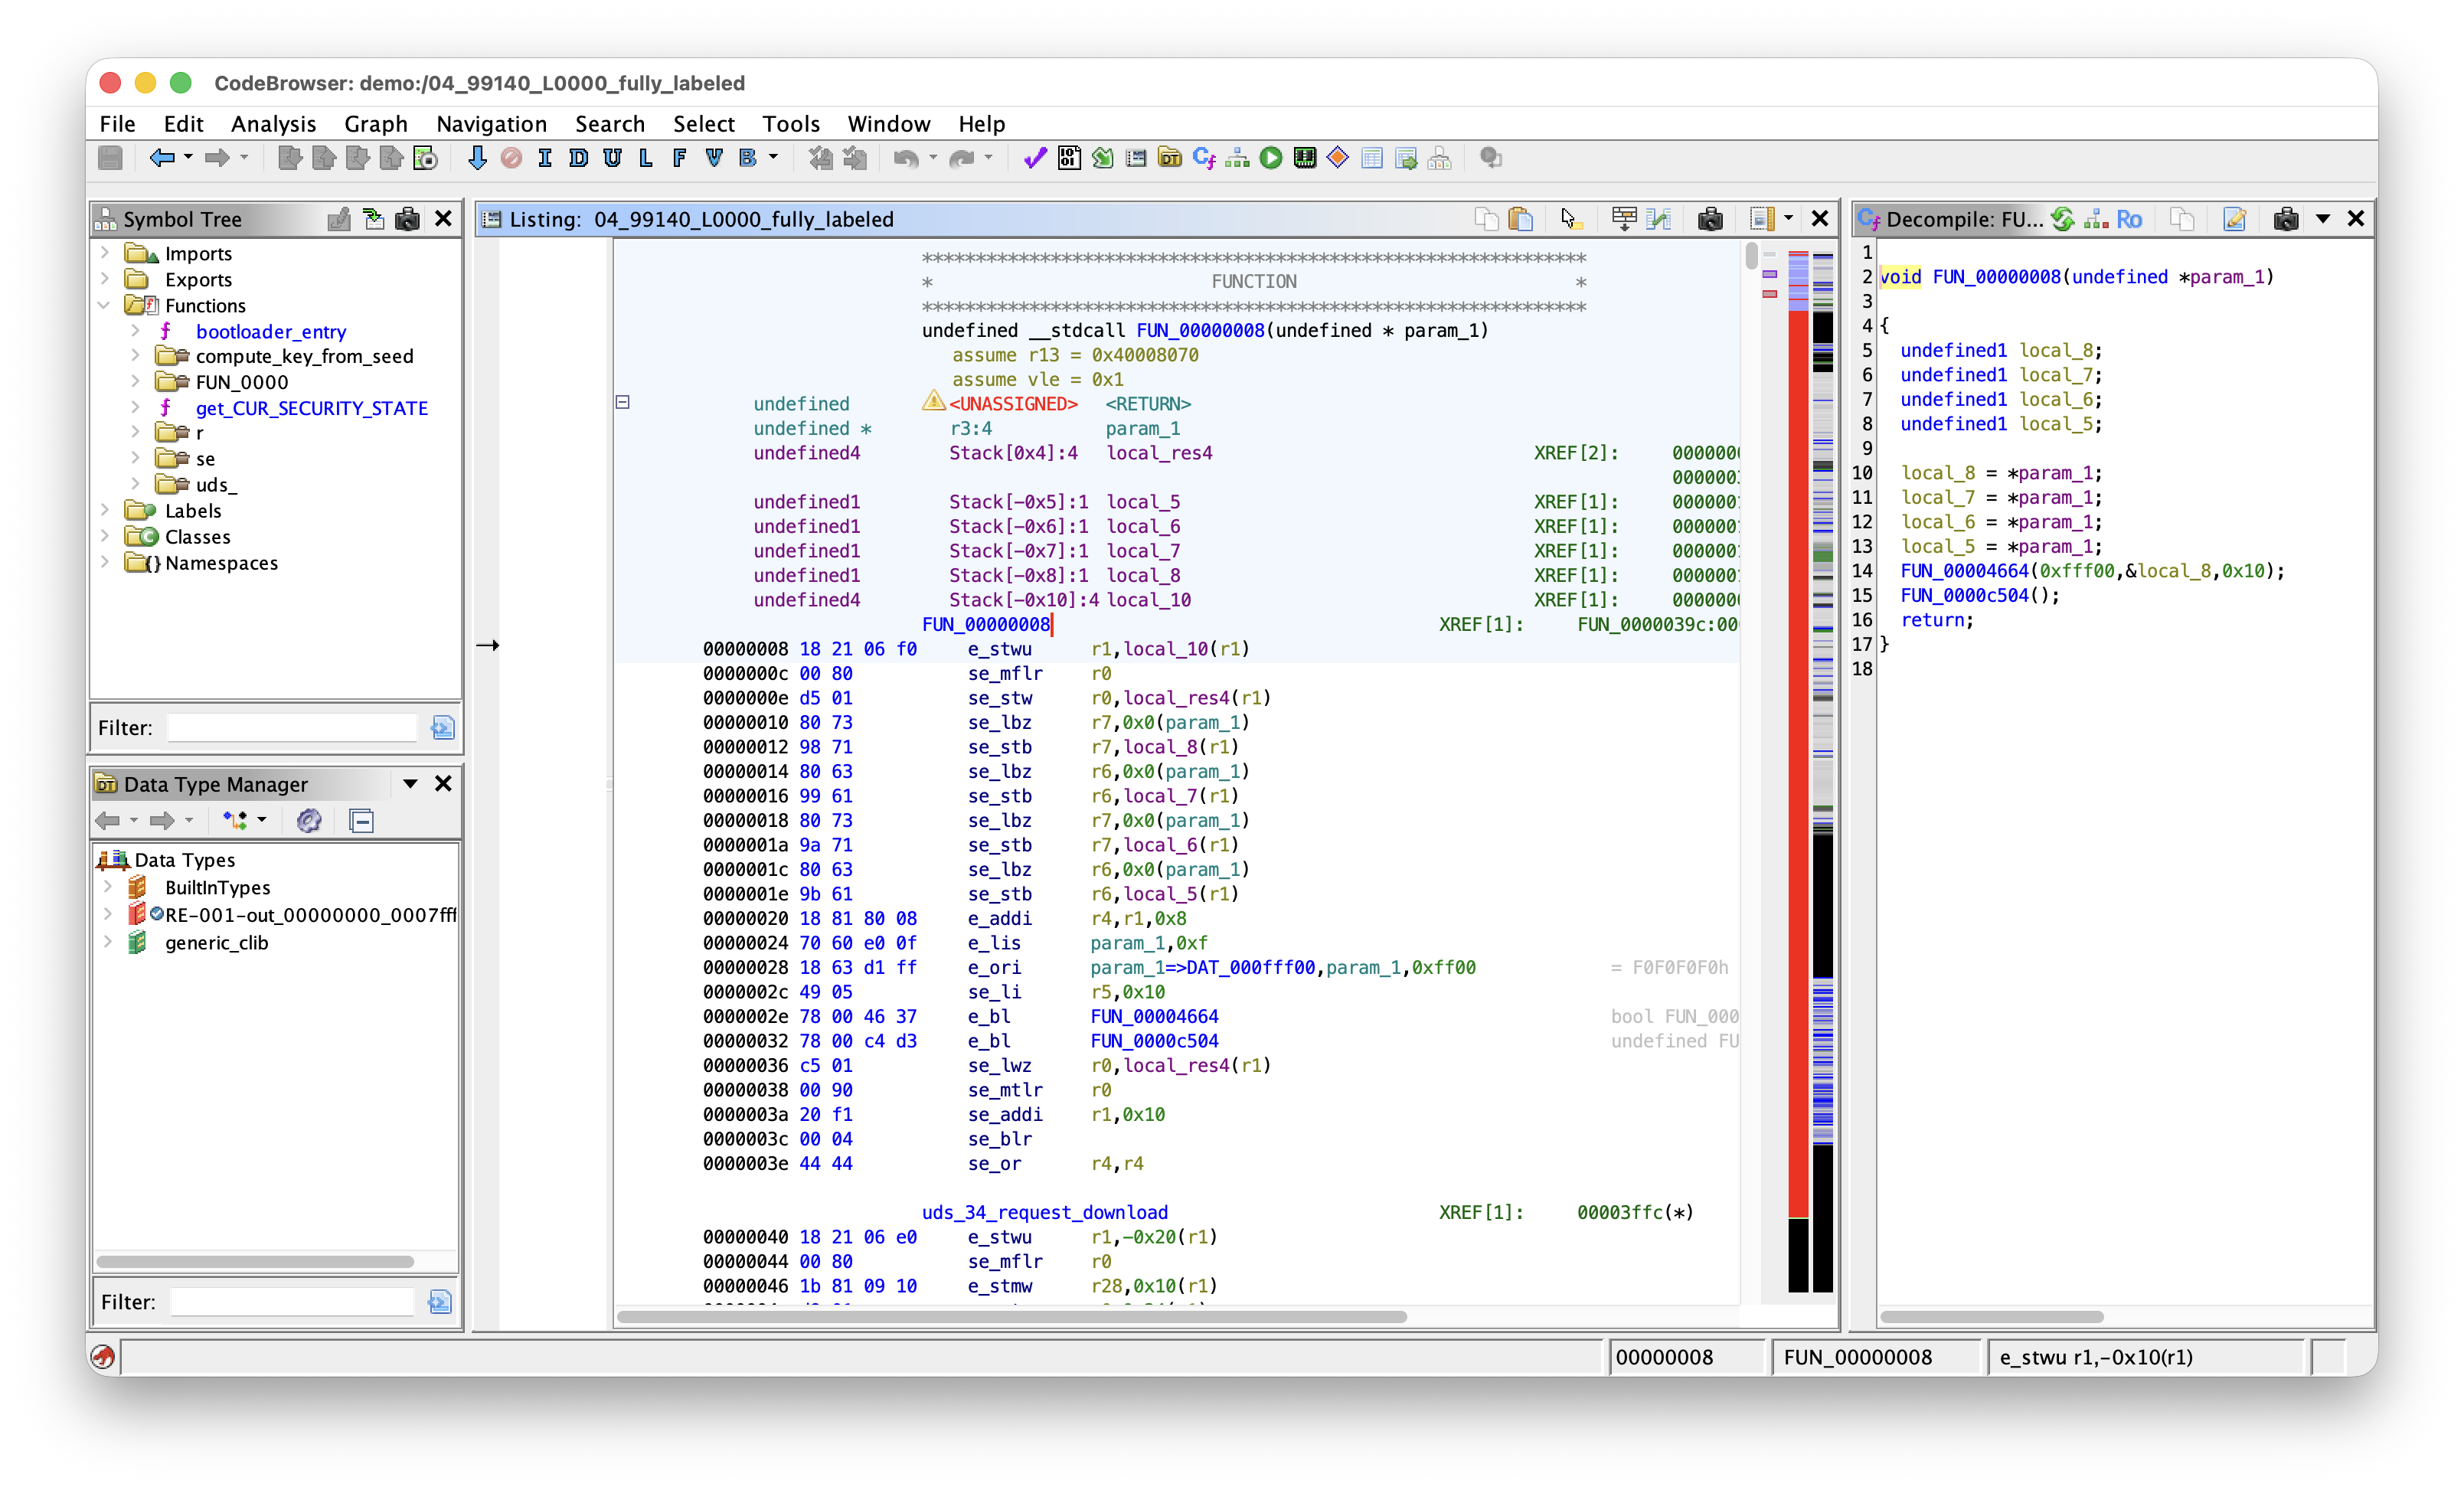Screen dimensions: 2464x1490
Task: Click the Symbol Tree filter input field
Action: tap(292, 727)
